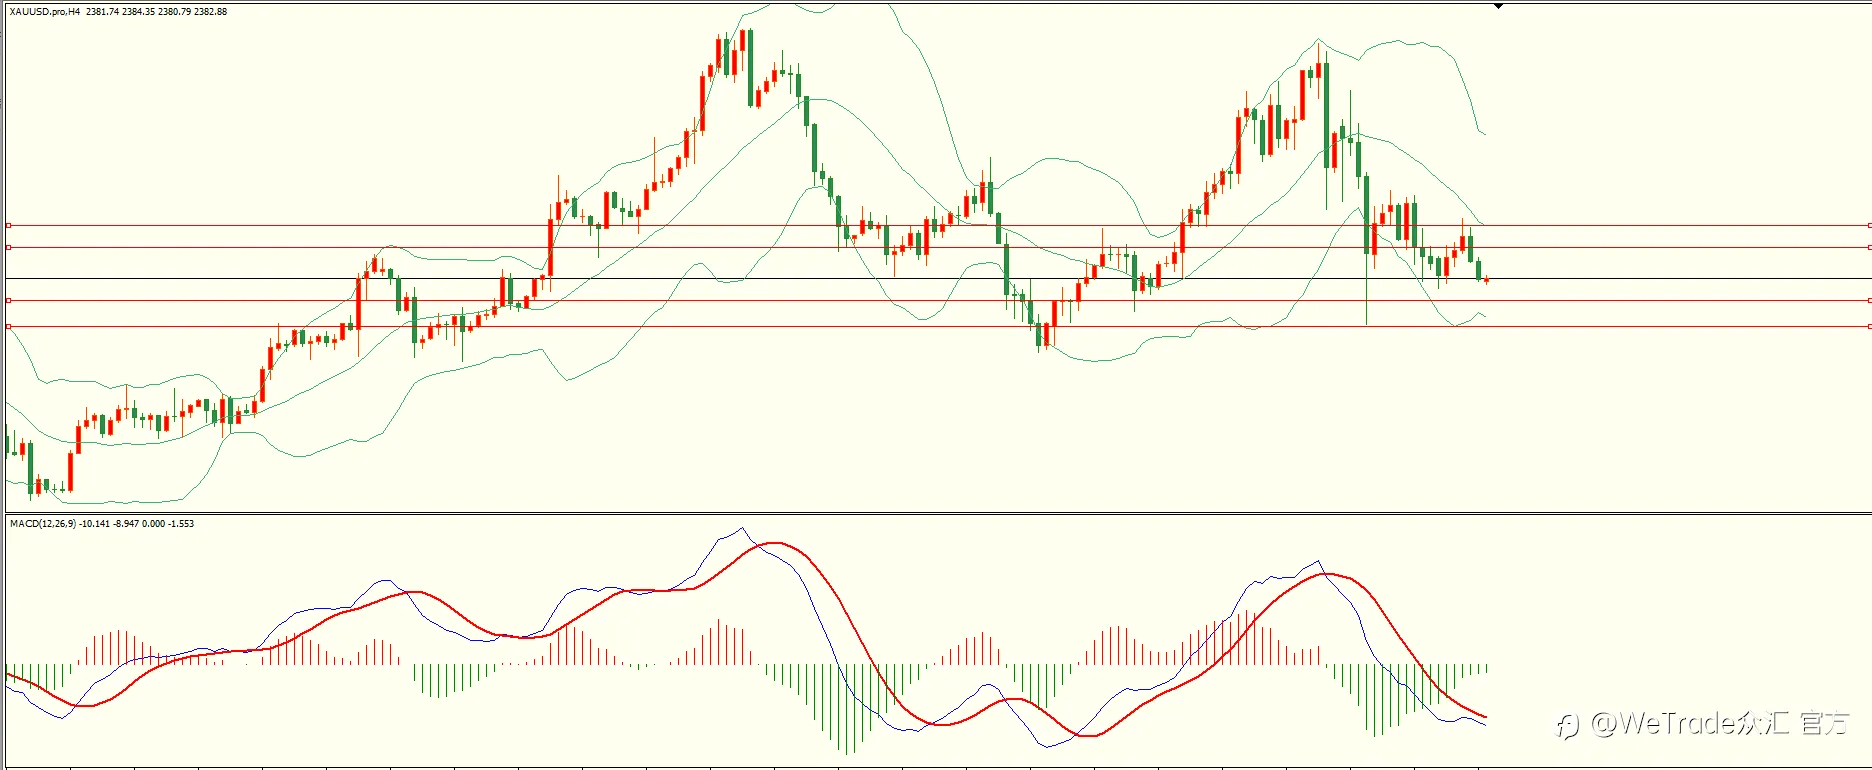The width and height of the screenshot is (1872, 770).
Task: Select the chart shift triangle marker at top
Action: (1498, 7)
